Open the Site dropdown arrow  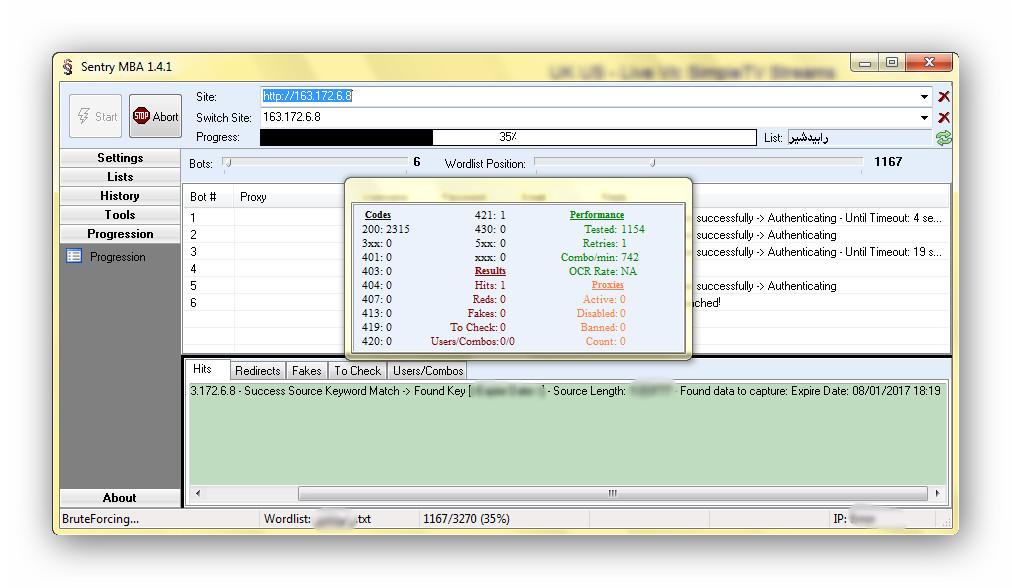[x=924, y=97]
